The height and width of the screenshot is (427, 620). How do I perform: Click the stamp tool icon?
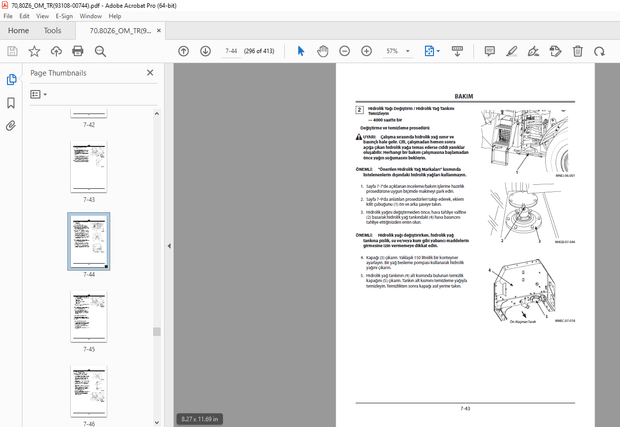tap(556, 51)
